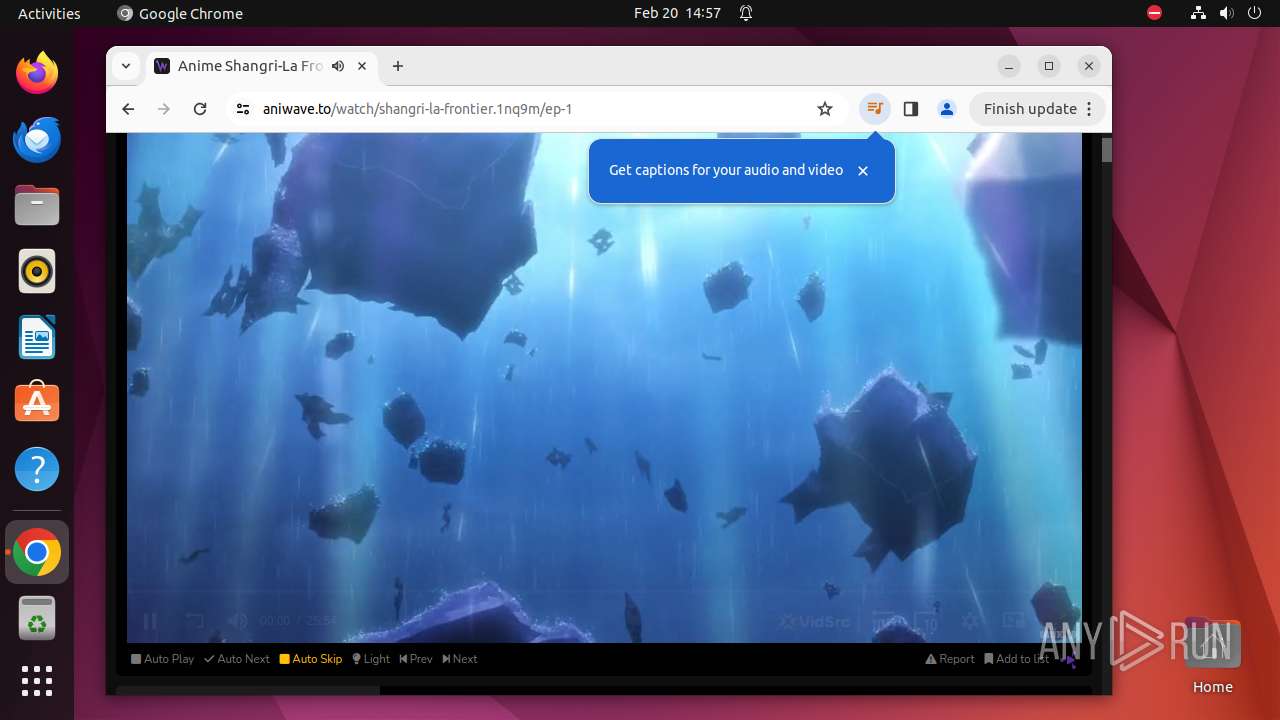Toggle the Light mode bulb

[371, 659]
